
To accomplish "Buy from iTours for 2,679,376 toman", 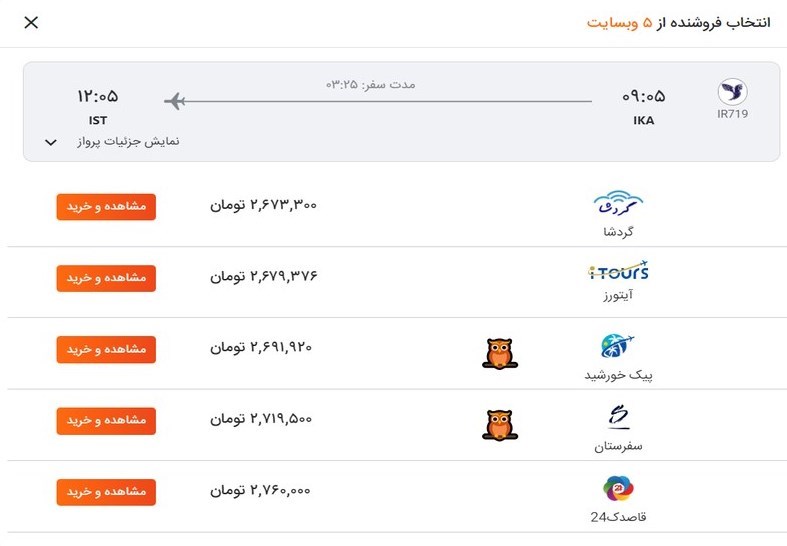I will pyautogui.click(x=106, y=278).
